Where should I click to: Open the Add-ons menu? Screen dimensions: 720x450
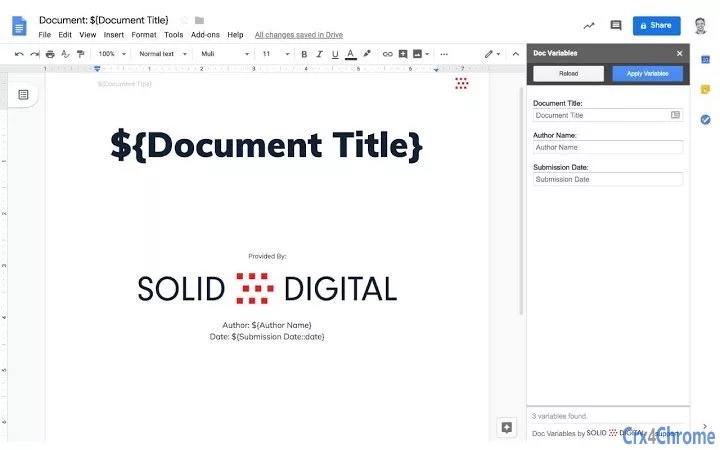click(x=205, y=35)
